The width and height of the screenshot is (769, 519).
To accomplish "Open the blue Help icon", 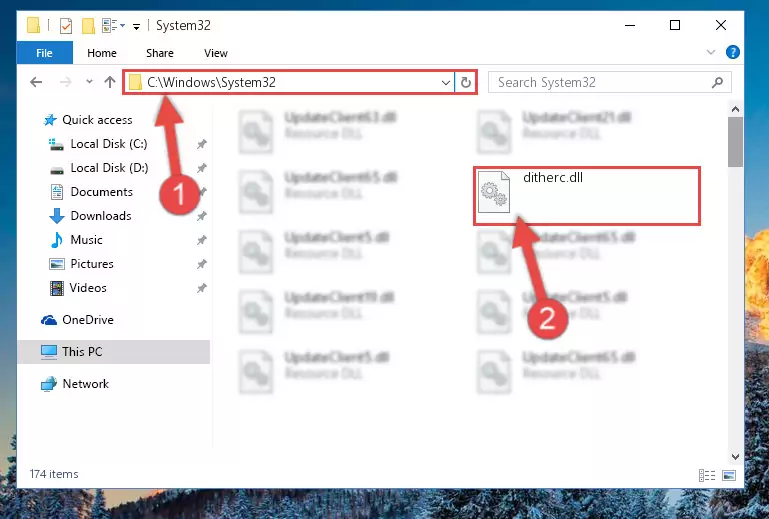I will coord(733,52).
